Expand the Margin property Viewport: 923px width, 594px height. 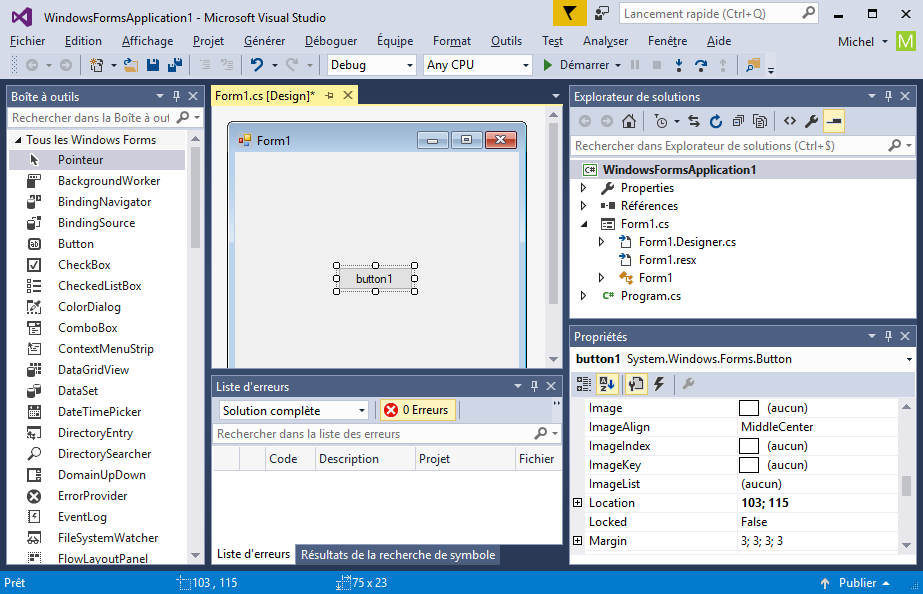pos(577,540)
